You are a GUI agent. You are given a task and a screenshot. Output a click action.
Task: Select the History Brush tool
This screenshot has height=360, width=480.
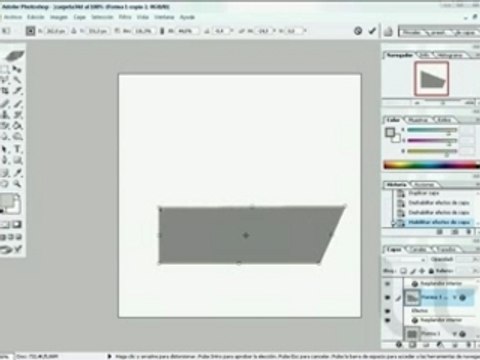(17, 115)
